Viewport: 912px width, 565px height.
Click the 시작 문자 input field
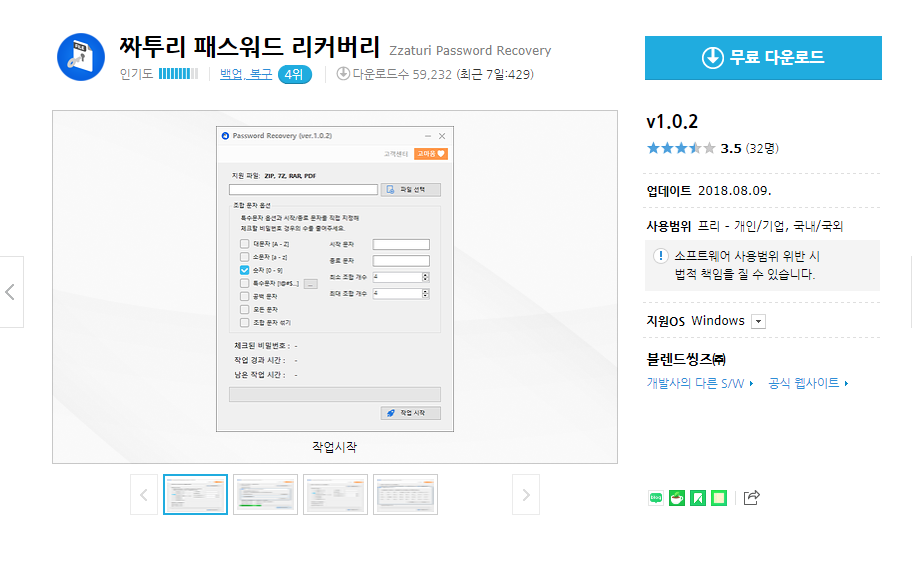[401, 244]
